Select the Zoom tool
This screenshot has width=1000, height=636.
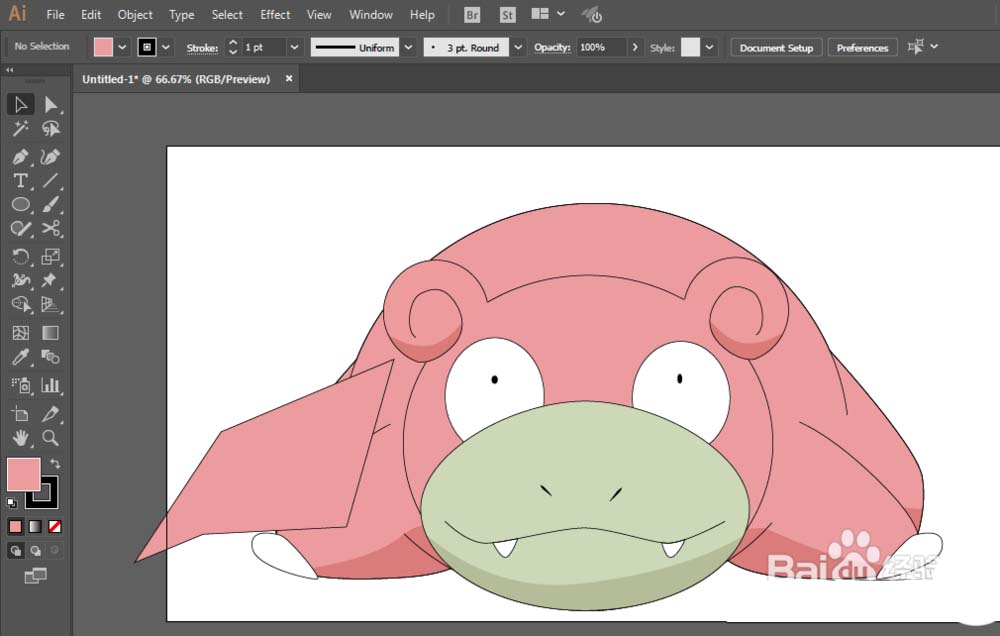point(50,438)
